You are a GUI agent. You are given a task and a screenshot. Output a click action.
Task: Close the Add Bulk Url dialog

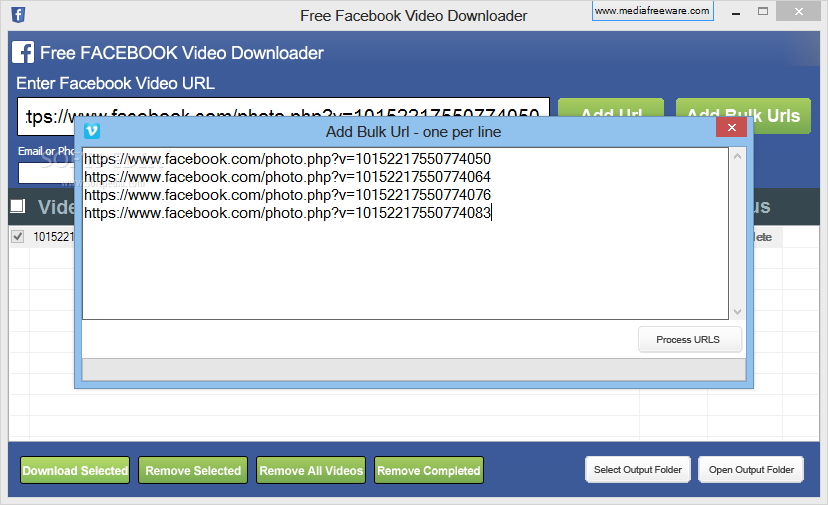tap(731, 127)
